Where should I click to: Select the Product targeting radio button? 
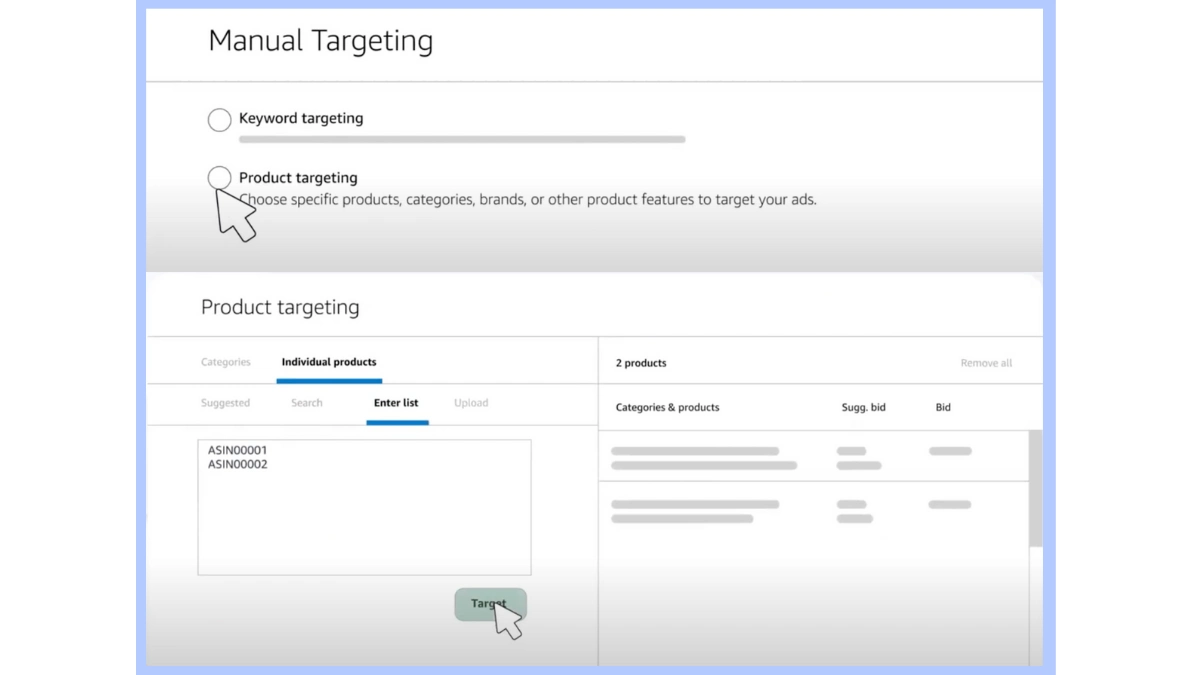219,178
